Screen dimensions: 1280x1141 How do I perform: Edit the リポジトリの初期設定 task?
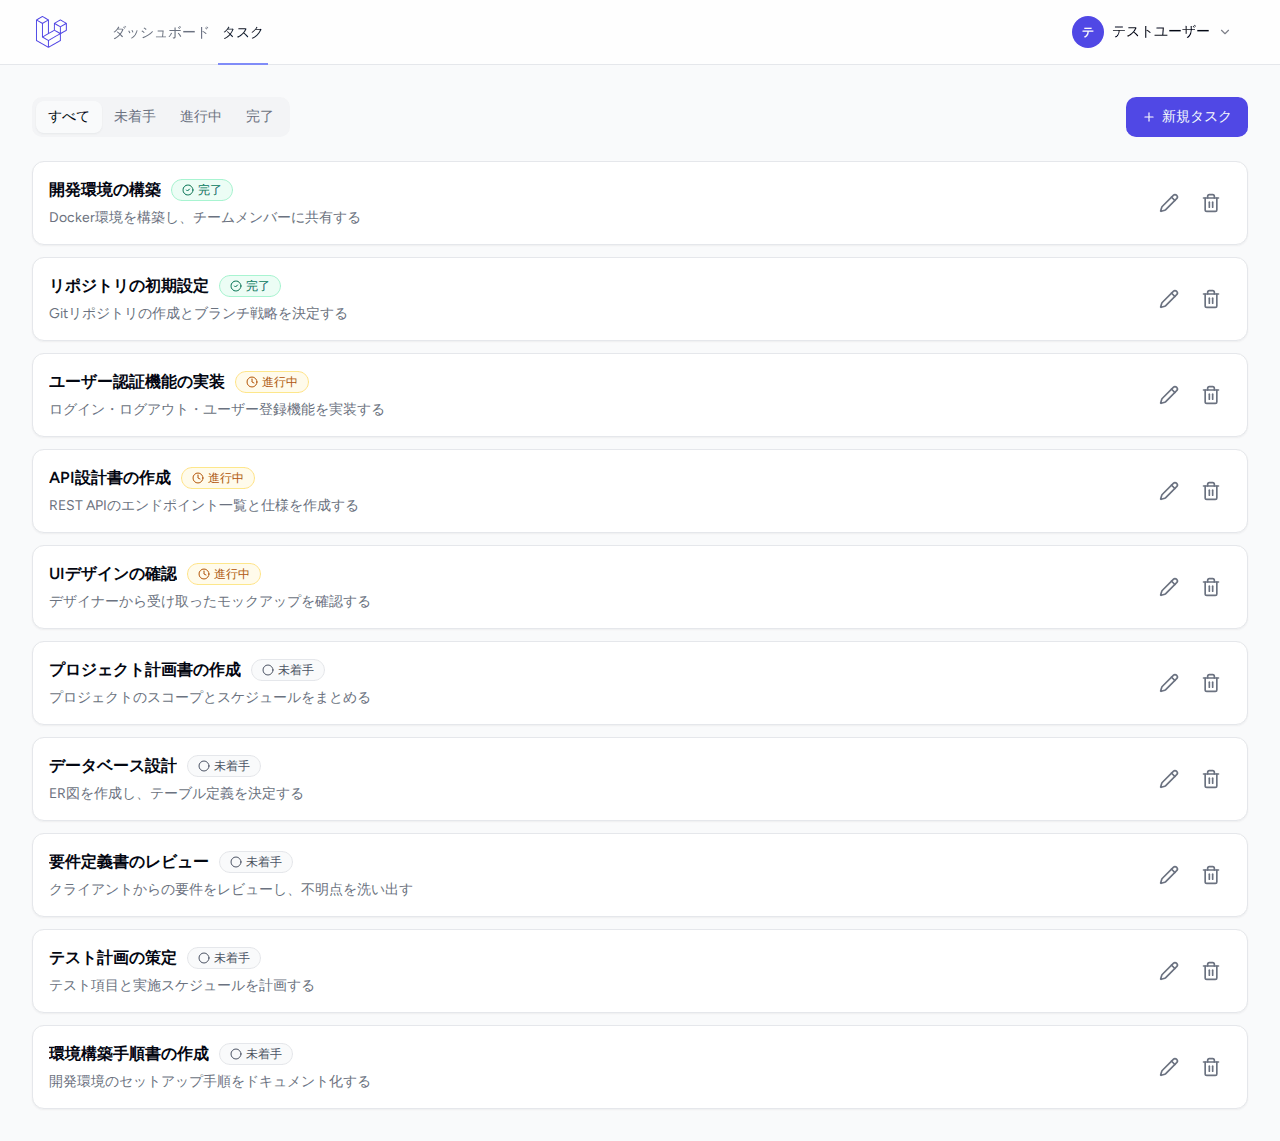(1169, 299)
